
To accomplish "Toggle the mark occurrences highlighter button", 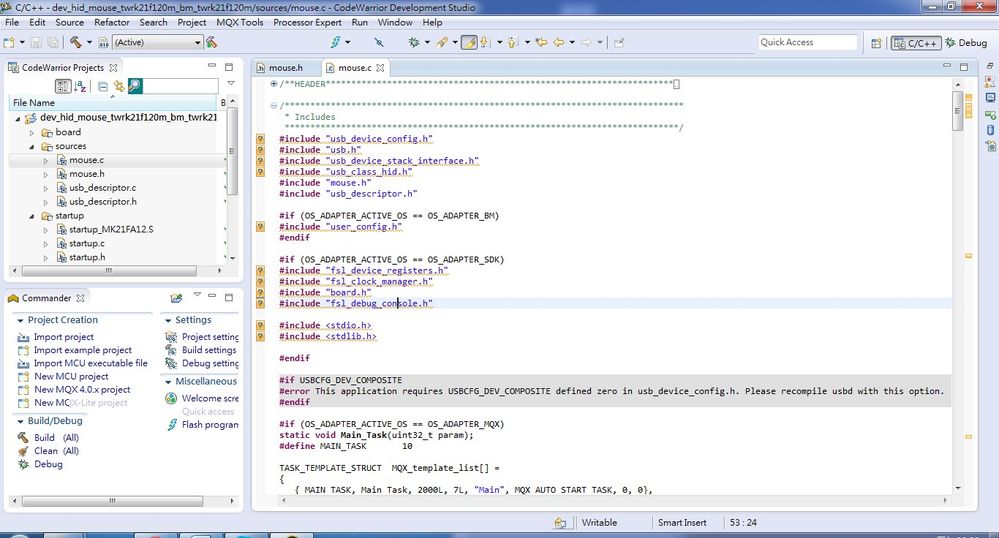I will [x=469, y=43].
